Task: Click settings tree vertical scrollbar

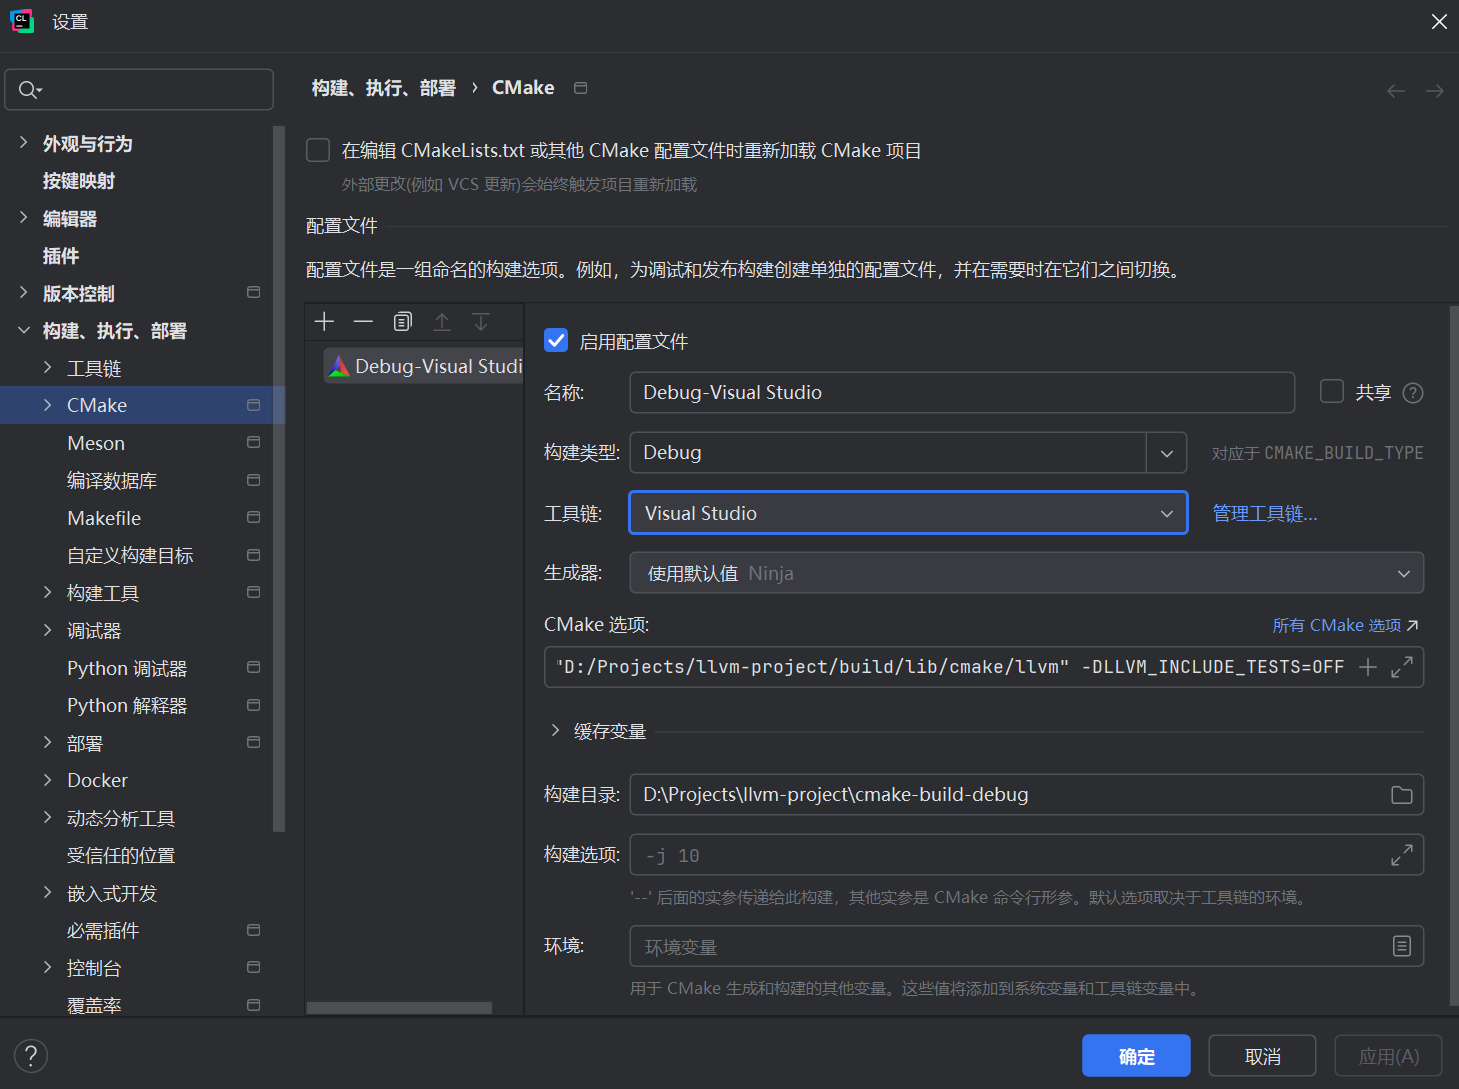Action: (x=278, y=478)
